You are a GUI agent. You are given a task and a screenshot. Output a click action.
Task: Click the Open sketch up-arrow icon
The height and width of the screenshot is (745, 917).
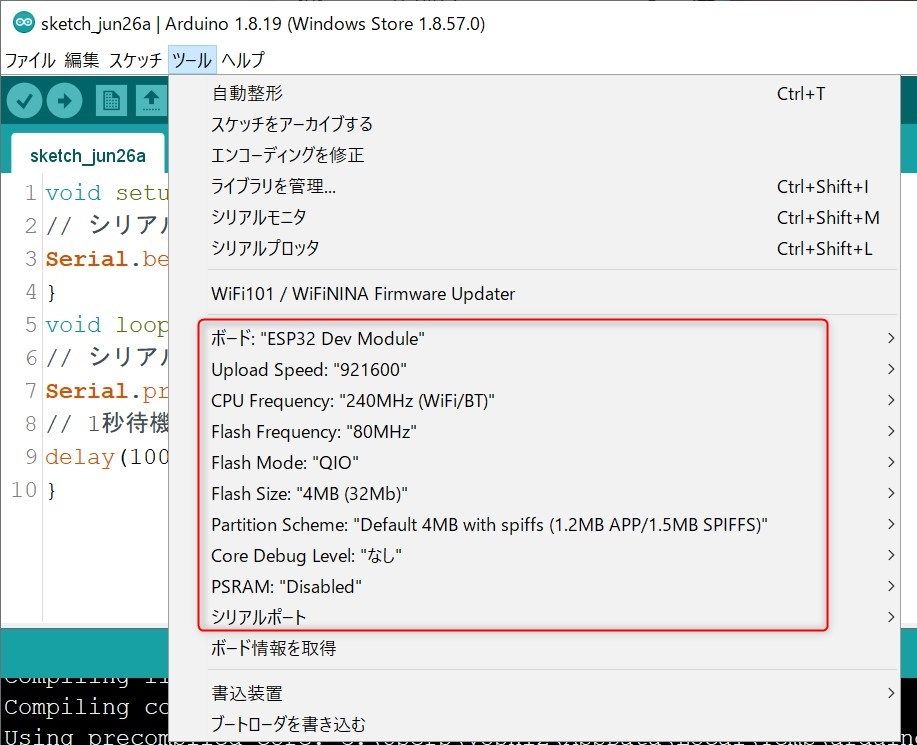point(151,100)
